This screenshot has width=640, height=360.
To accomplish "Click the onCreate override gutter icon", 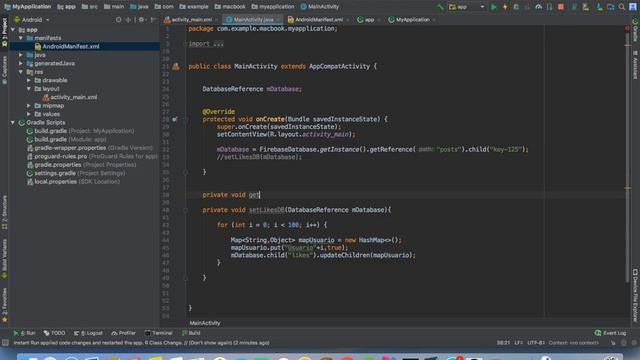I will click(175, 119).
